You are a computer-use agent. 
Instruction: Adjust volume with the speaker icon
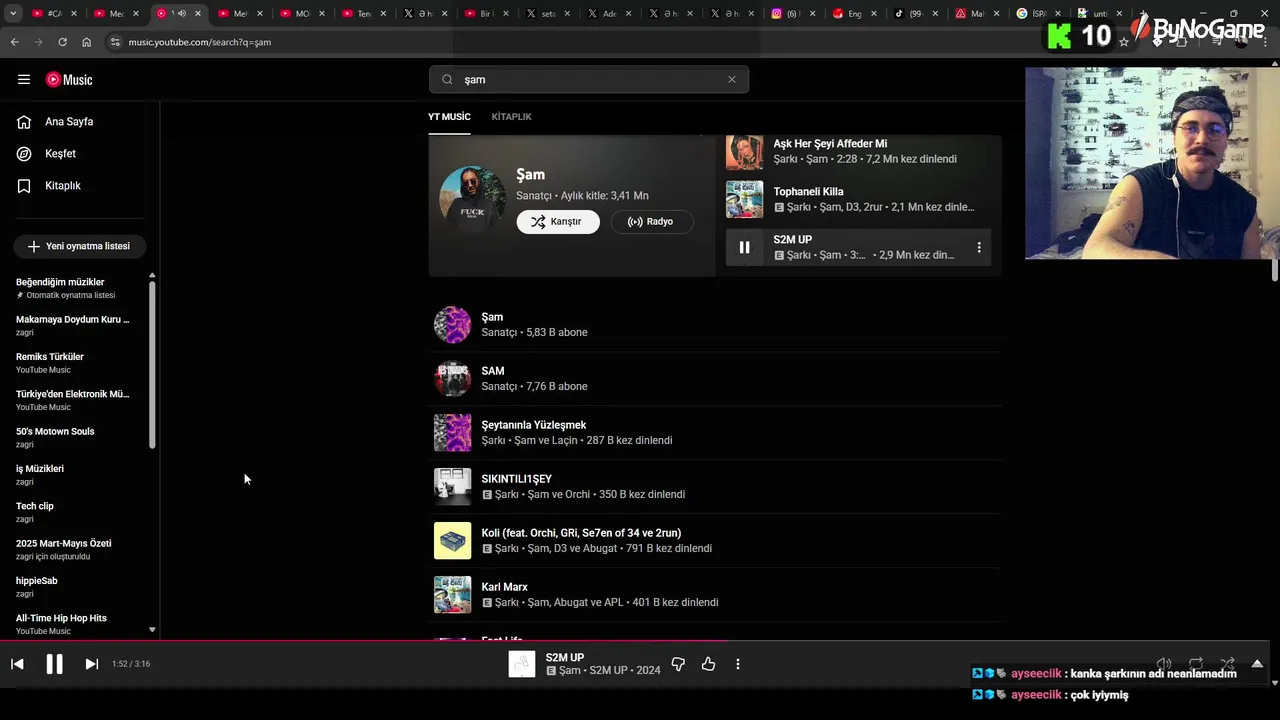(x=1164, y=664)
